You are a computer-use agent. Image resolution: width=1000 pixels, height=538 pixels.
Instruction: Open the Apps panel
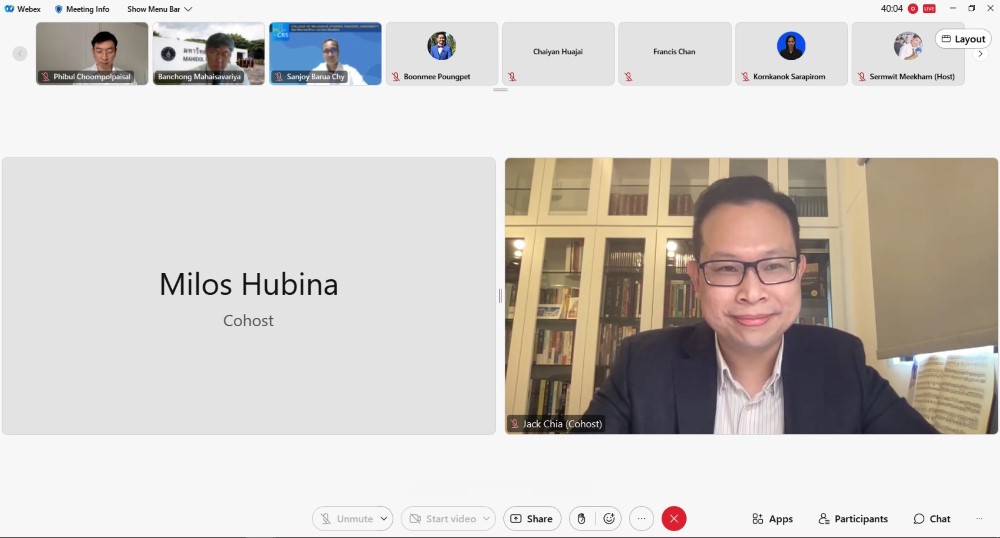(x=773, y=519)
